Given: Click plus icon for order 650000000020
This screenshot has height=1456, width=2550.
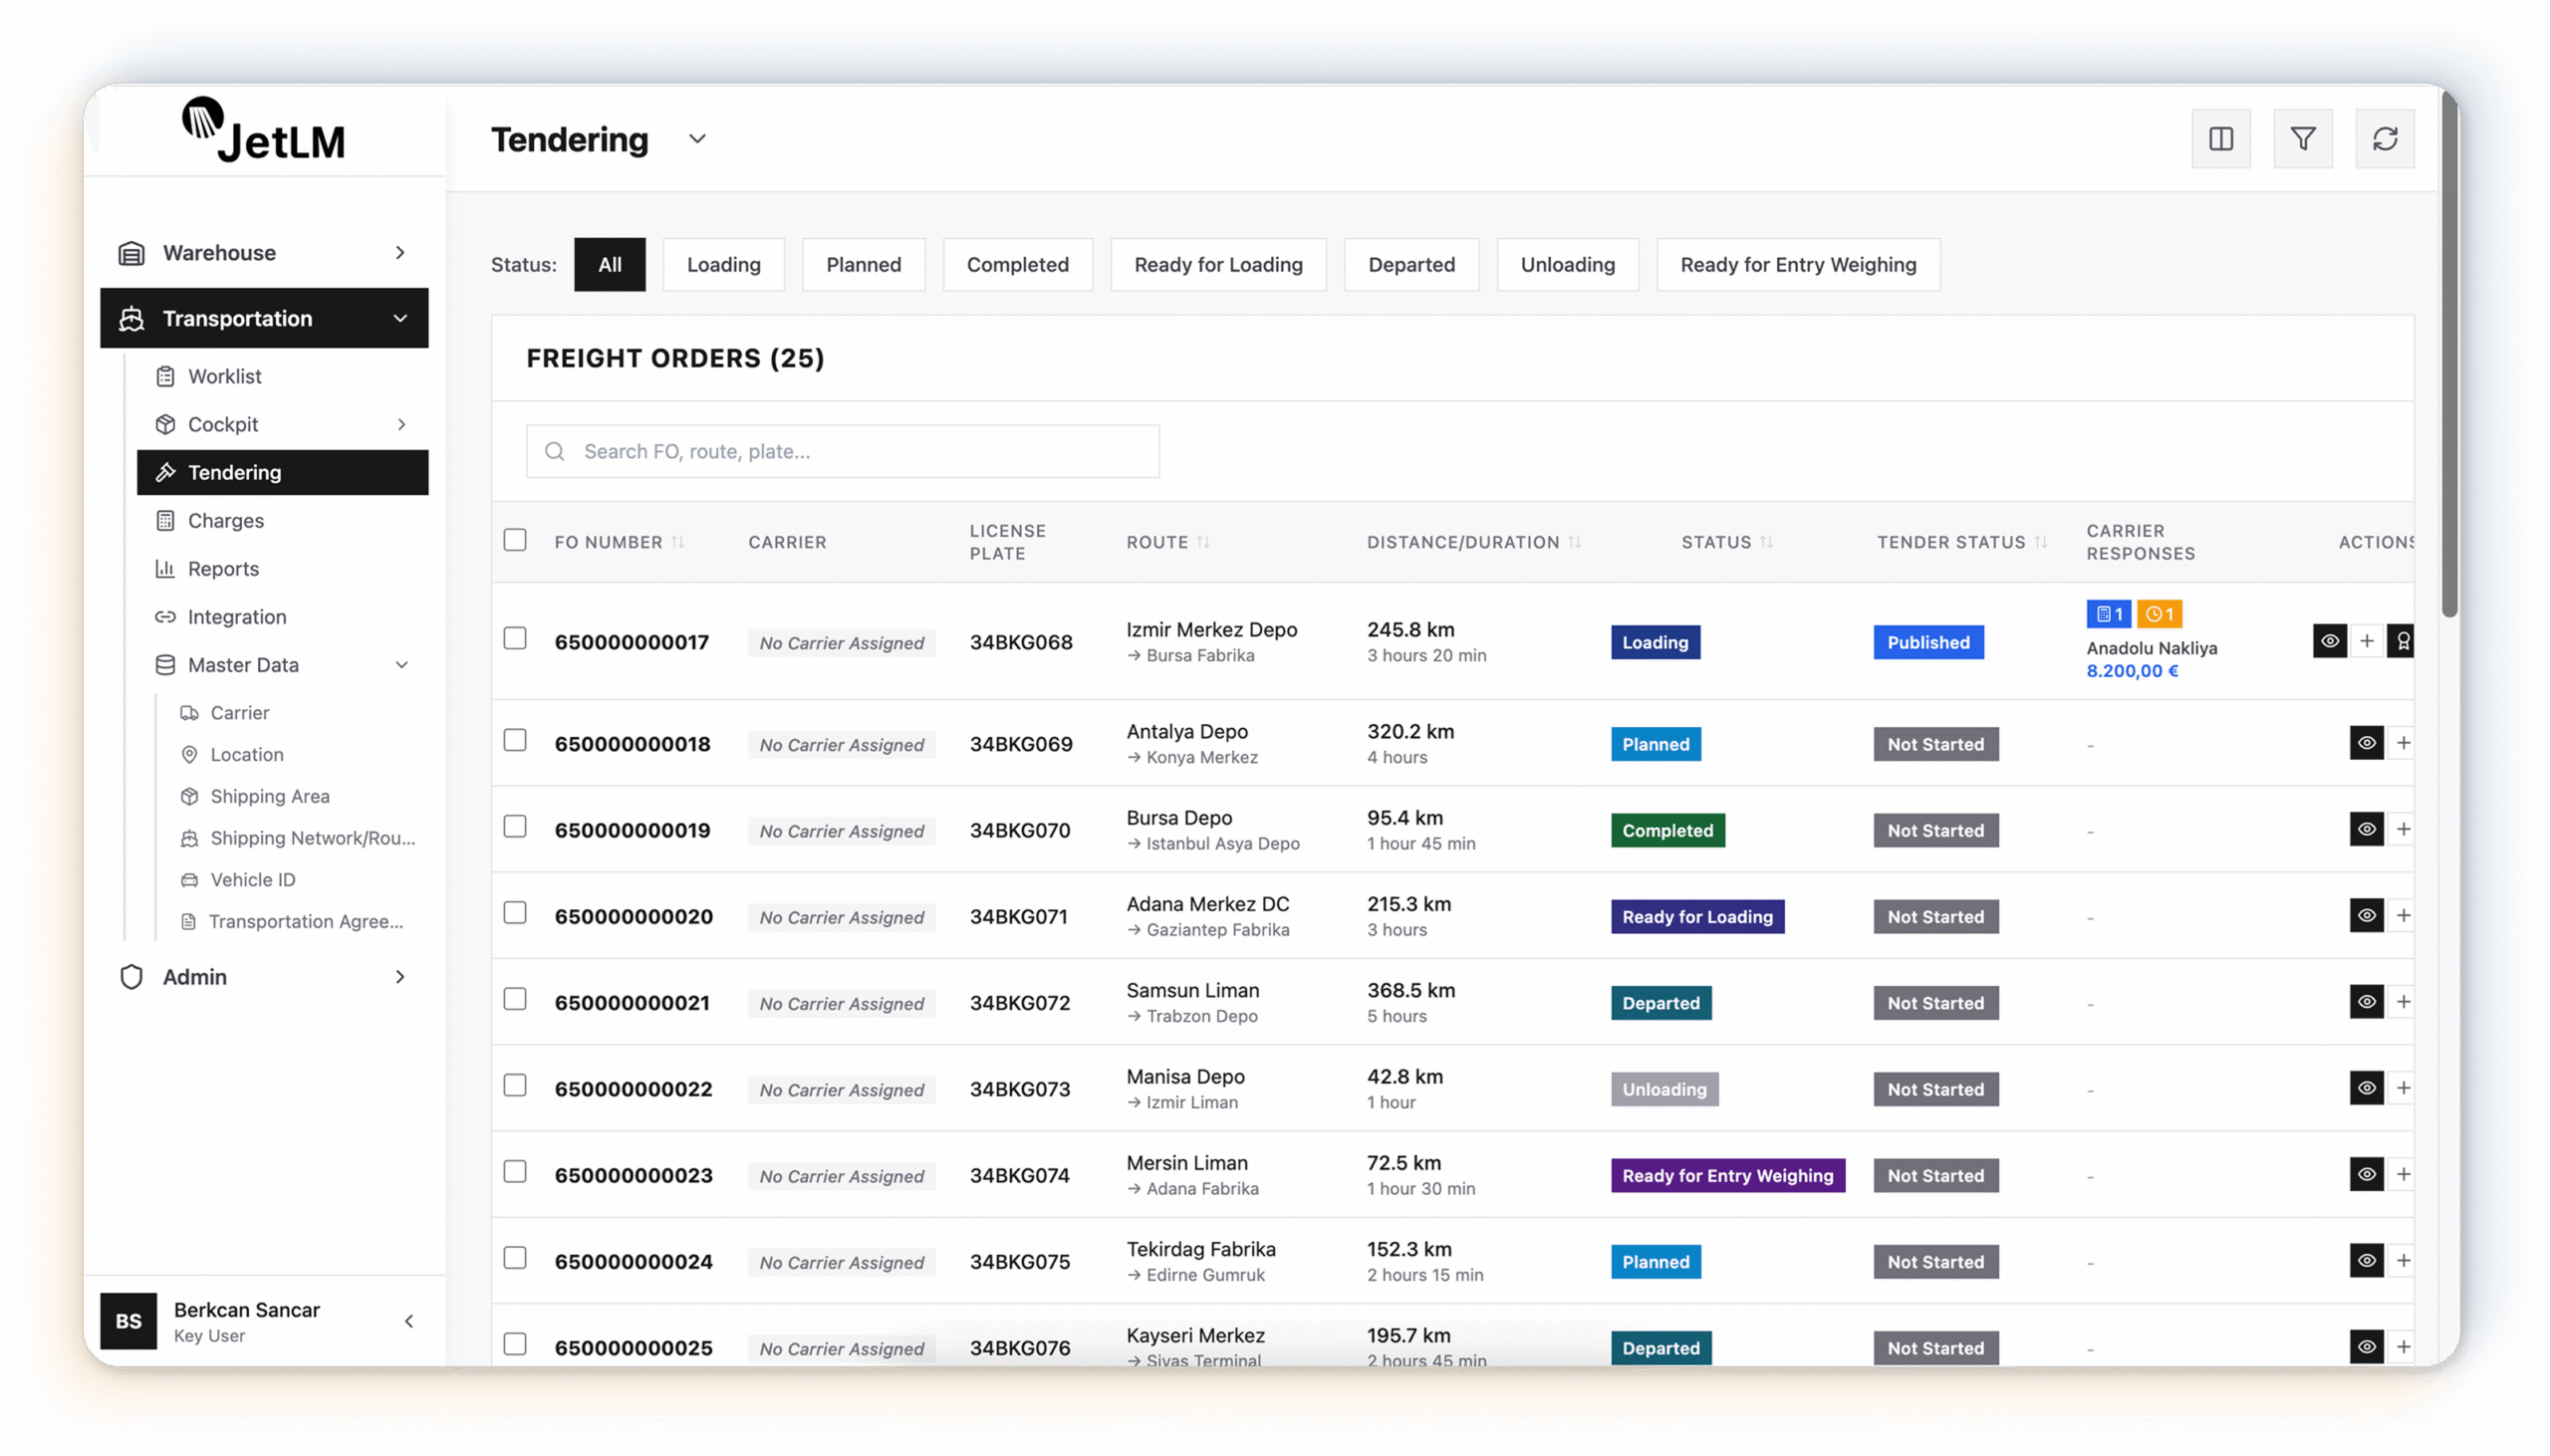Looking at the screenshot, I should tap(2402, 915).
